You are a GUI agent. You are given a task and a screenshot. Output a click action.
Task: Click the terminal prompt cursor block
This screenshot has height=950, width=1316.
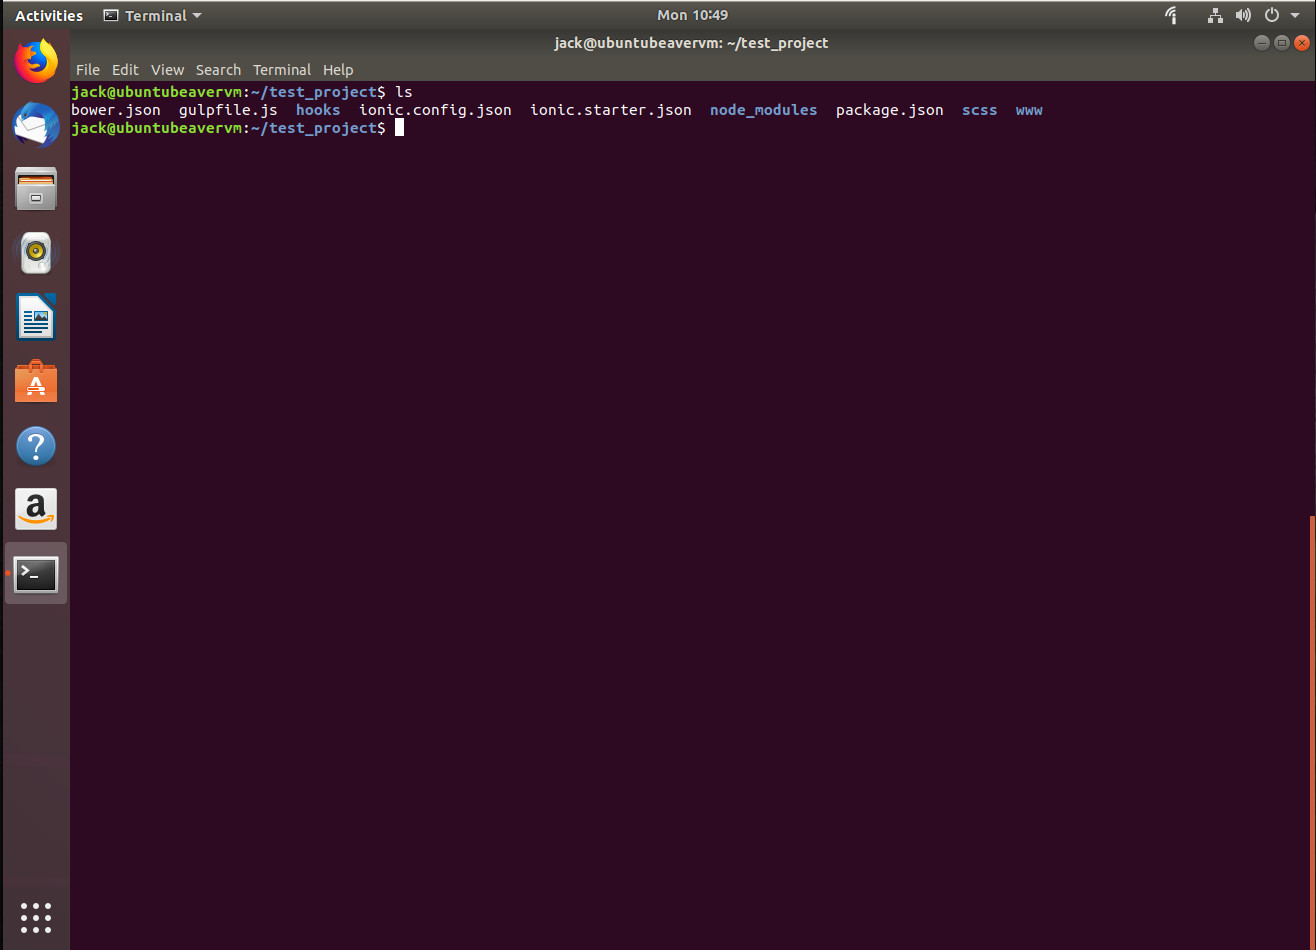(x=399, y=128)
